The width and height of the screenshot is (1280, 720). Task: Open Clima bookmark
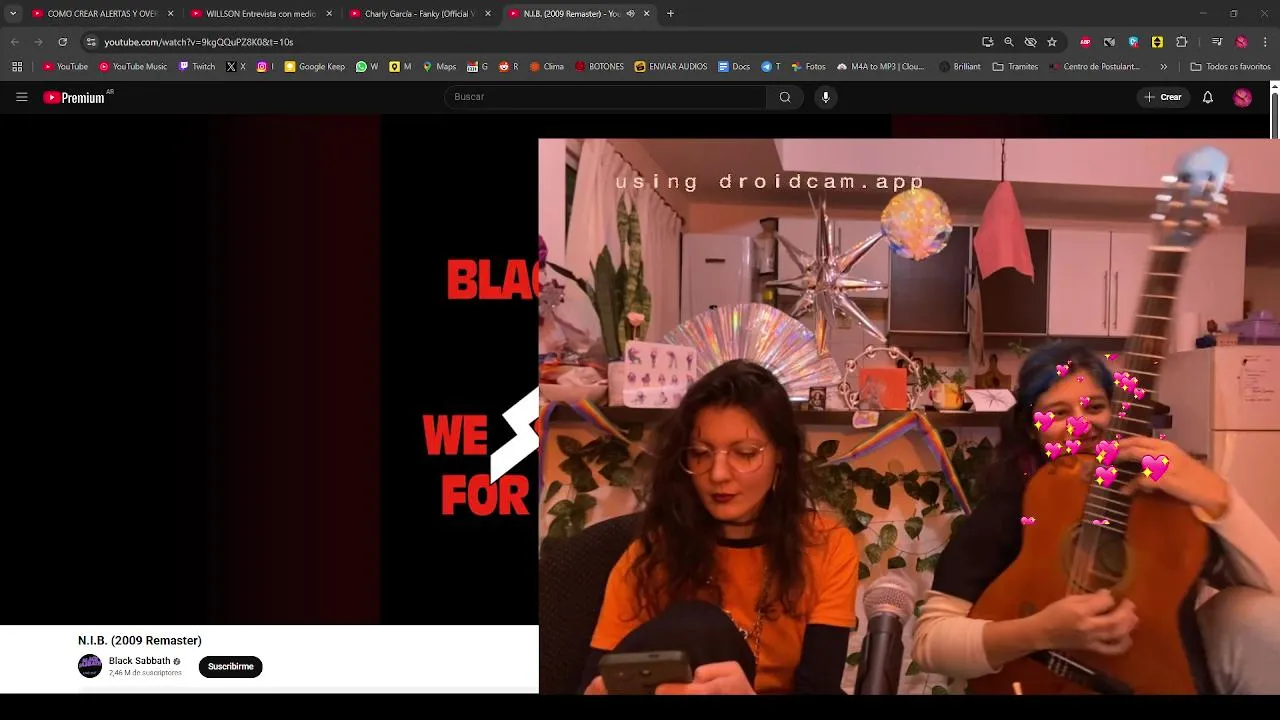click(547, 67)
